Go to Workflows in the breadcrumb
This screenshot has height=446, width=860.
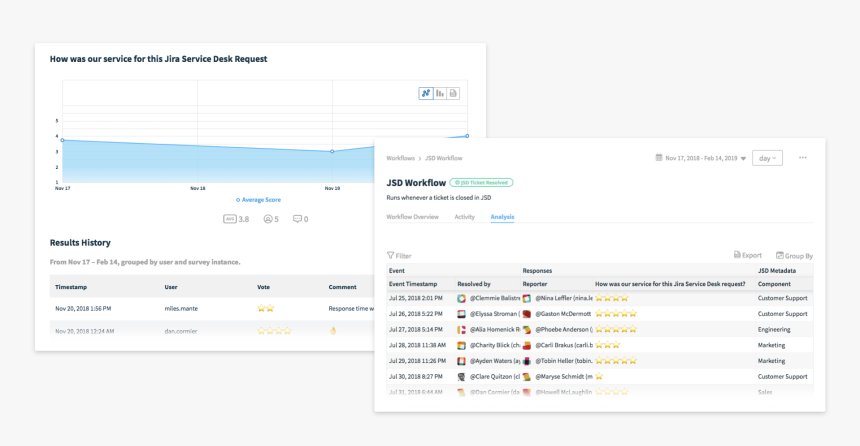pyautogui.click(x=400, y=158)
